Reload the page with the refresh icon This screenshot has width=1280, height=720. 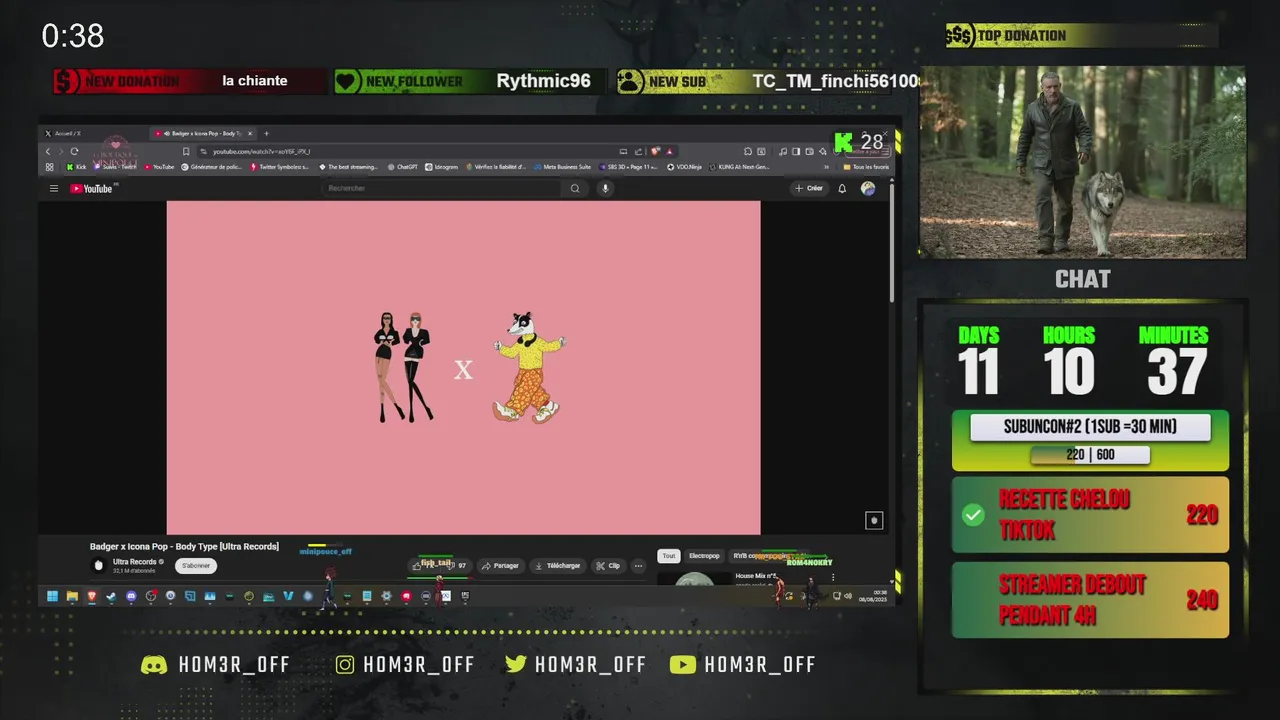[x=74, y=151]
